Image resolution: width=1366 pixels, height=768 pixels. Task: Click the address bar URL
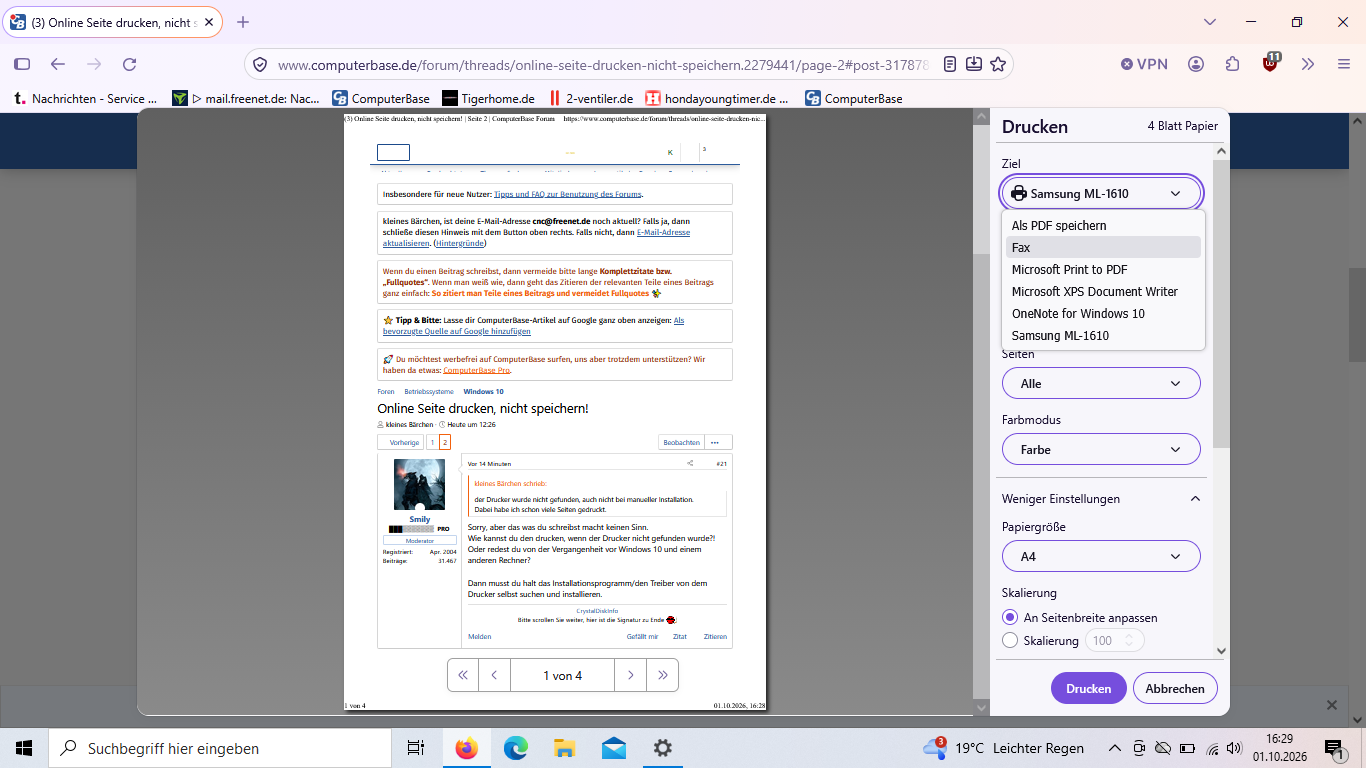pos(604,64)
